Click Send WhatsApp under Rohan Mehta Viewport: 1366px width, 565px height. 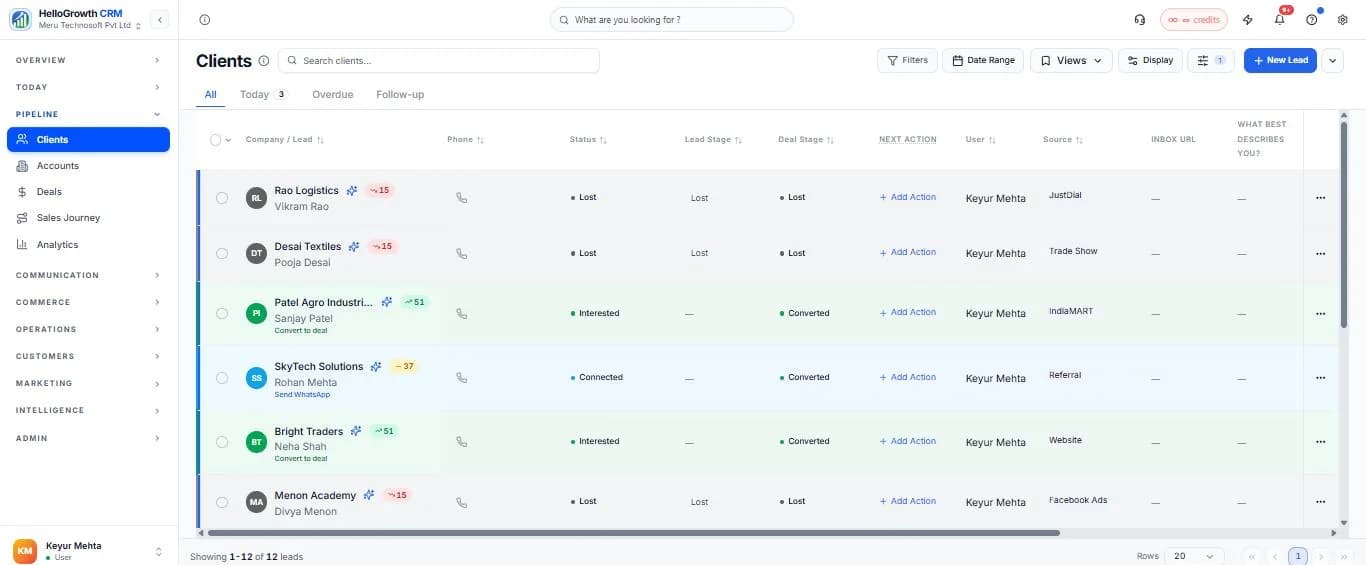pyautogui.click(x=302, y=394)
